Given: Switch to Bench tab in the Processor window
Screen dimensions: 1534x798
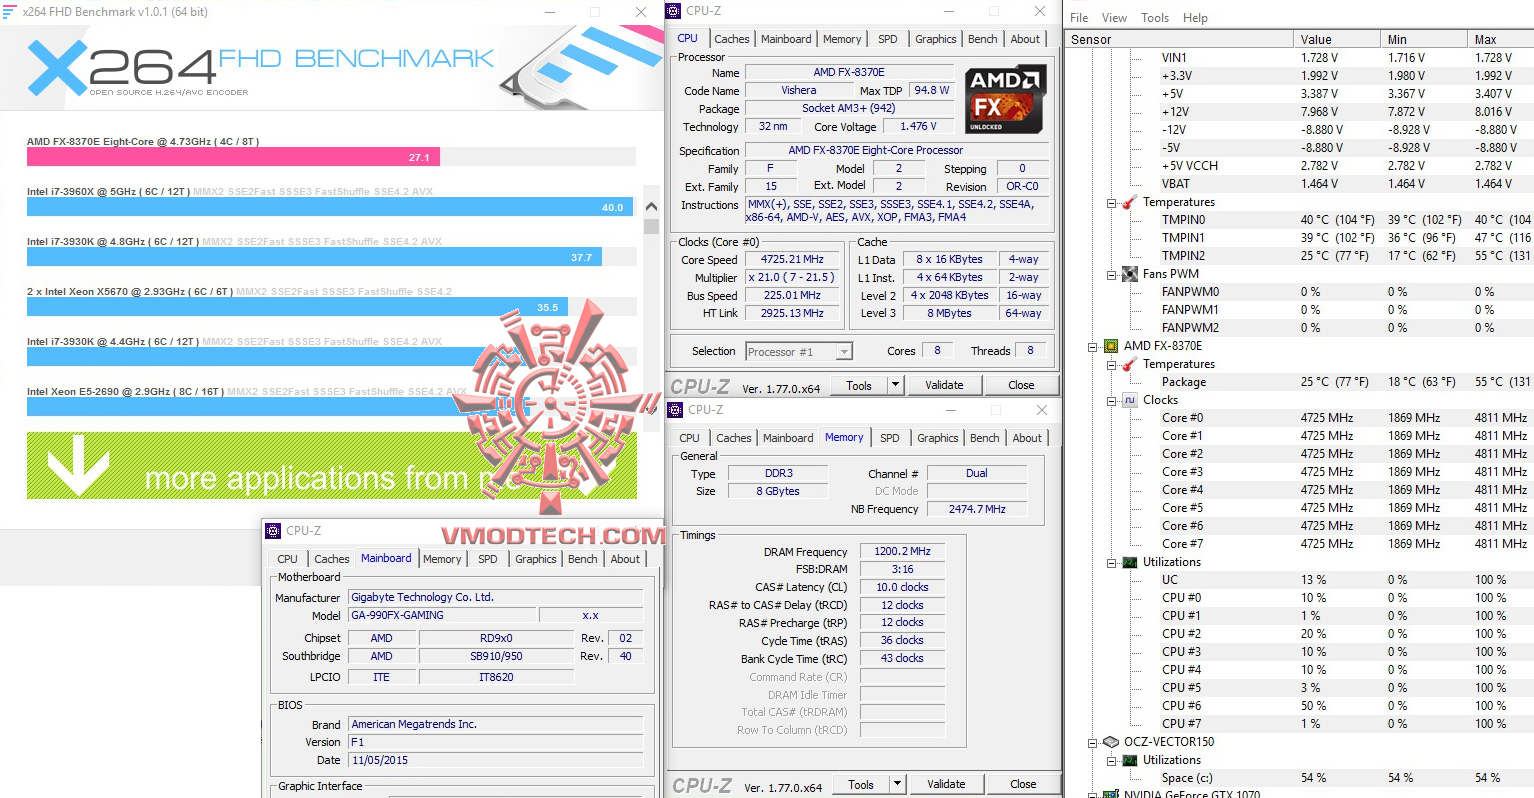Looking at the screenshot, I should click(983, 39).
